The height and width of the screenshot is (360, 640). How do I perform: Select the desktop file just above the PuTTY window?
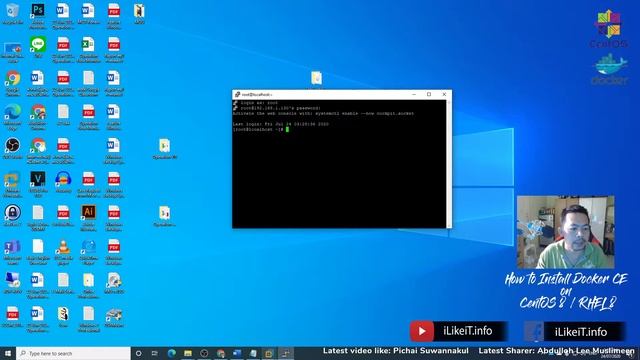[316, 78]
